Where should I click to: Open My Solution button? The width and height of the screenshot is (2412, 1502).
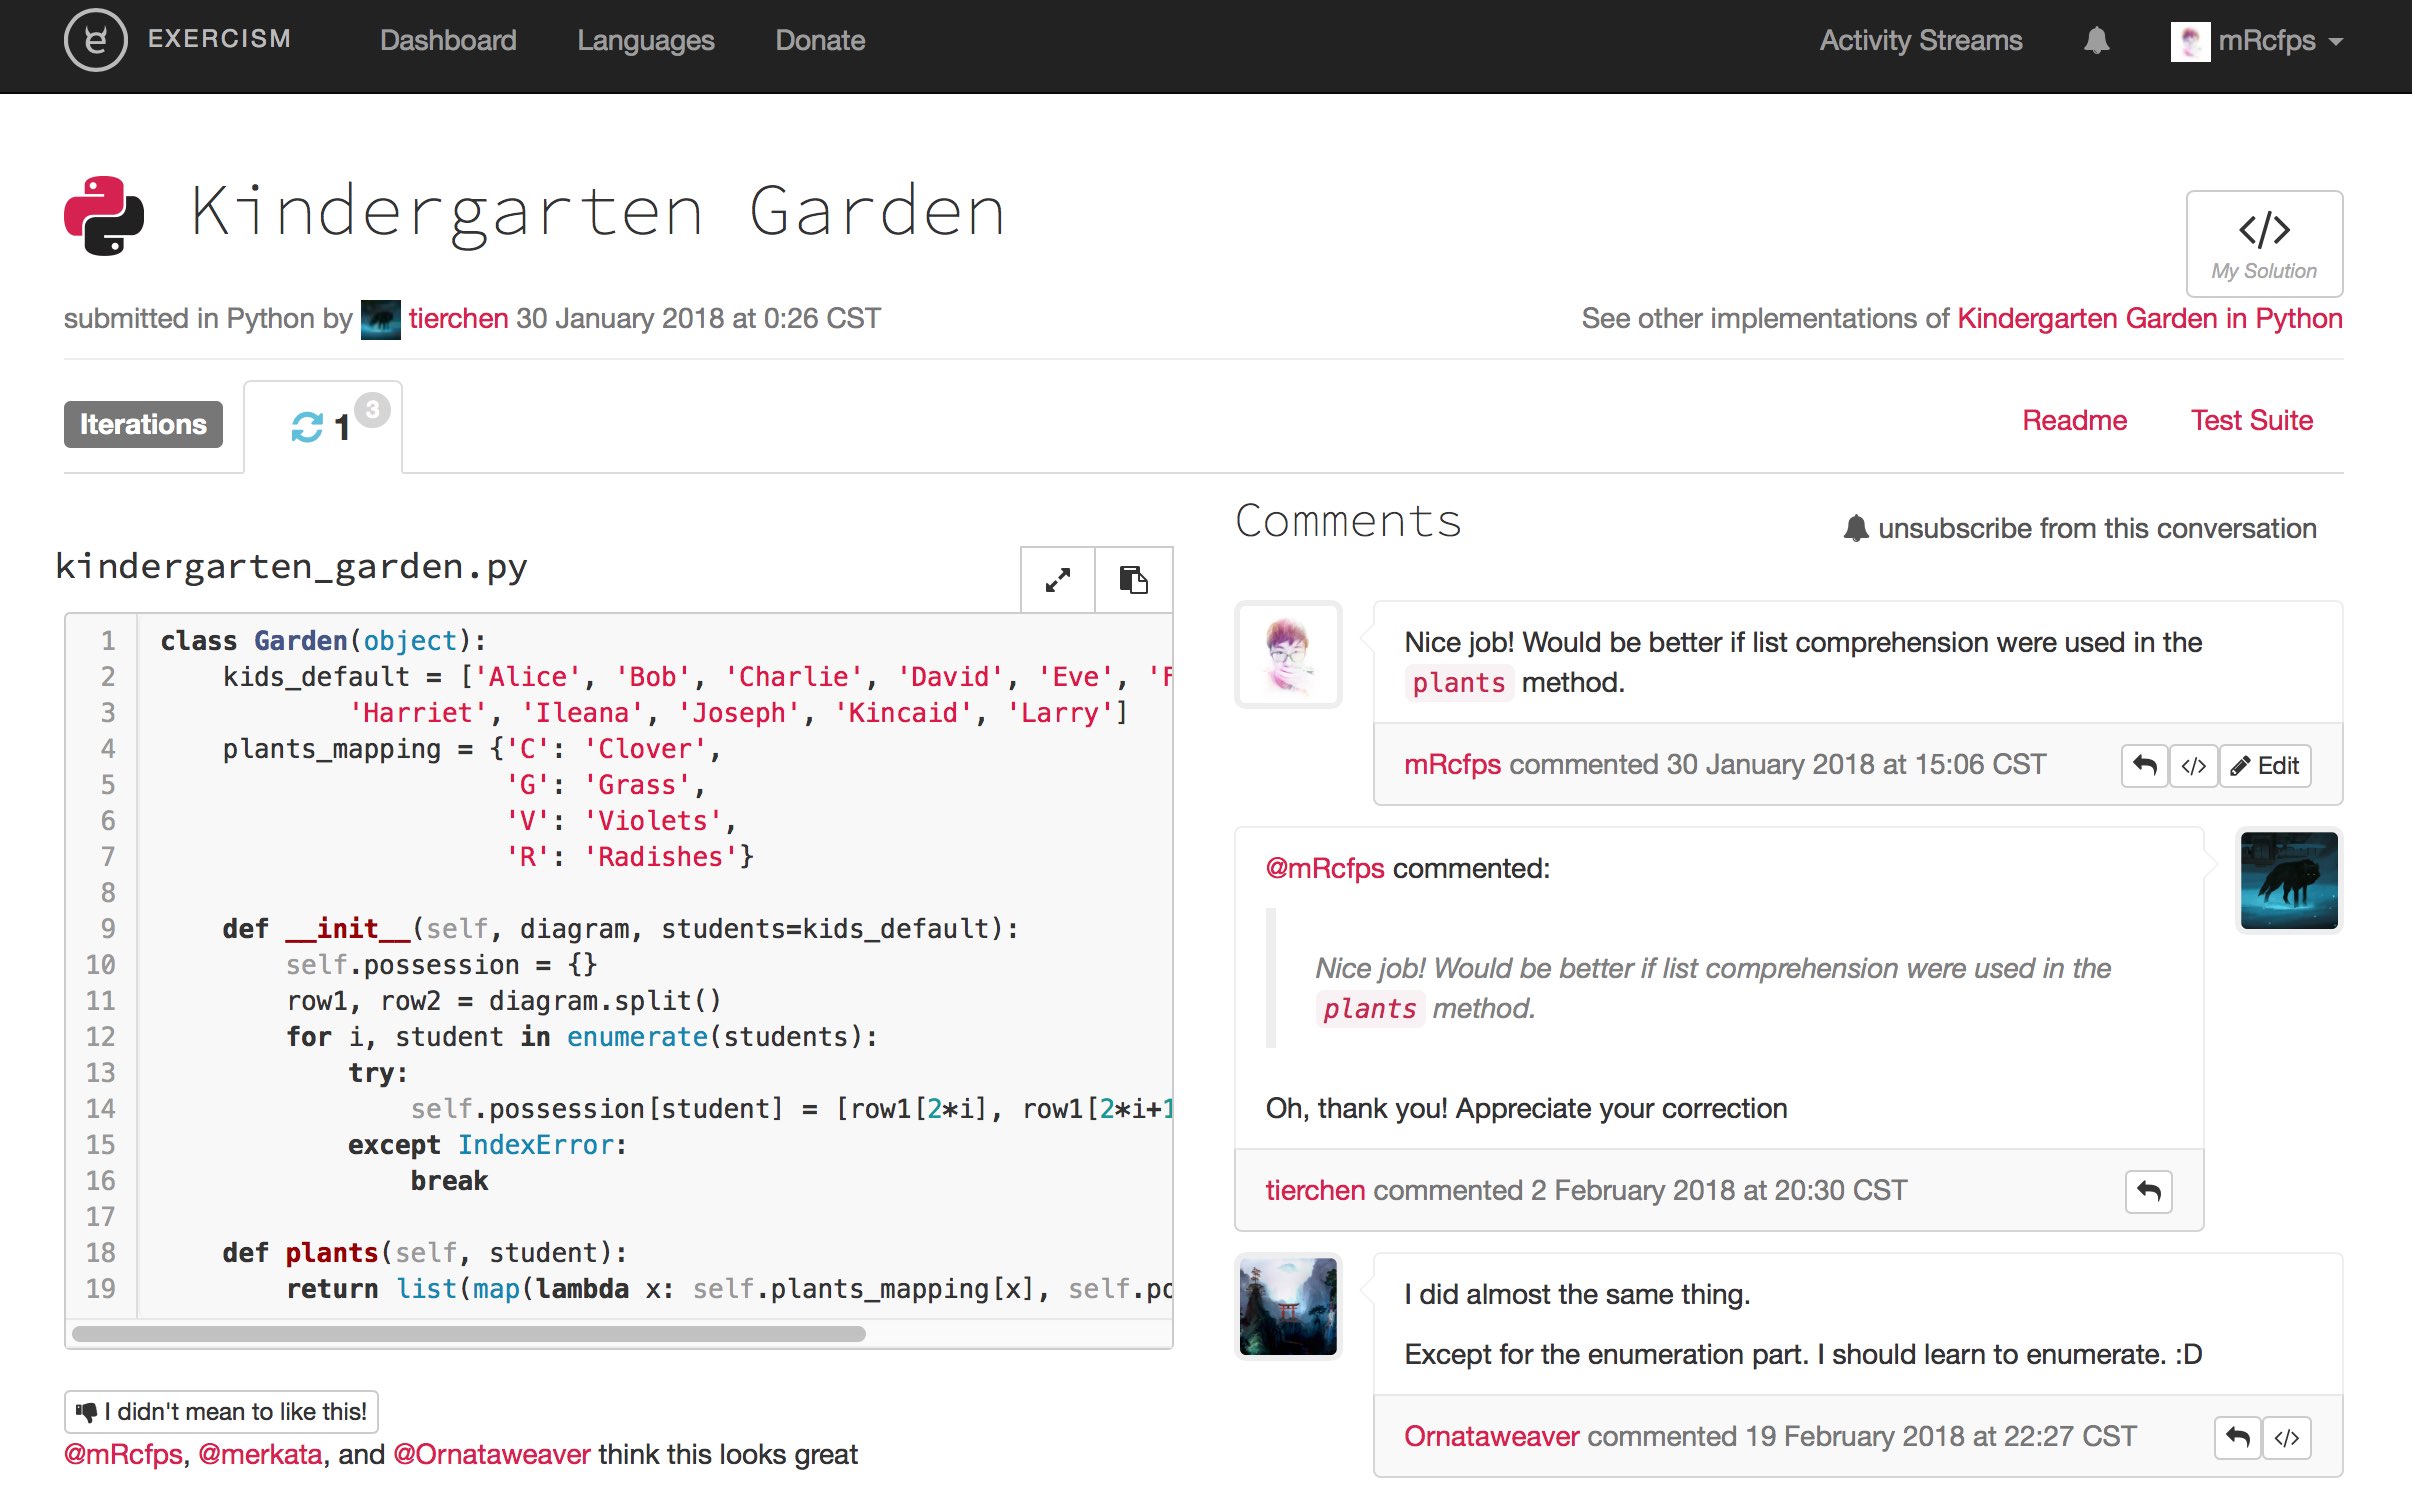[2263, 244]
